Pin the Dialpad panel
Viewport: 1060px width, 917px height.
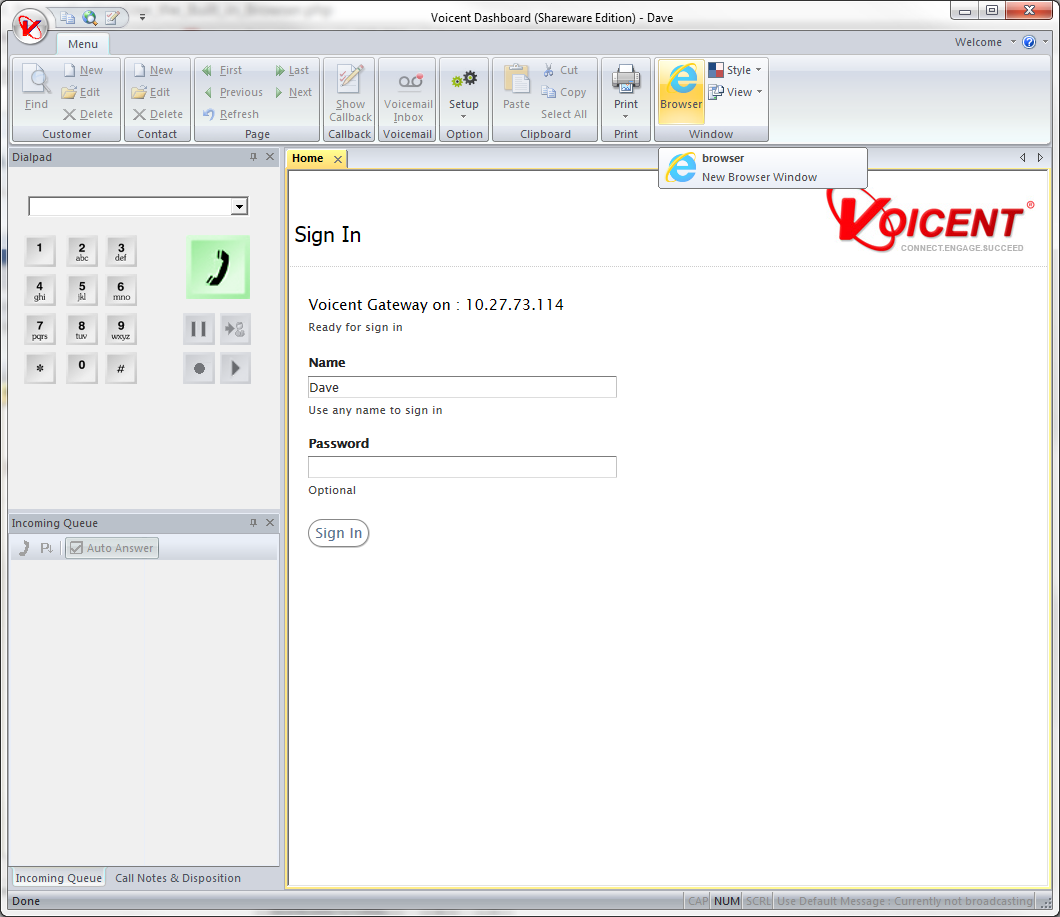pyautogui.click(x=253, y=157)
